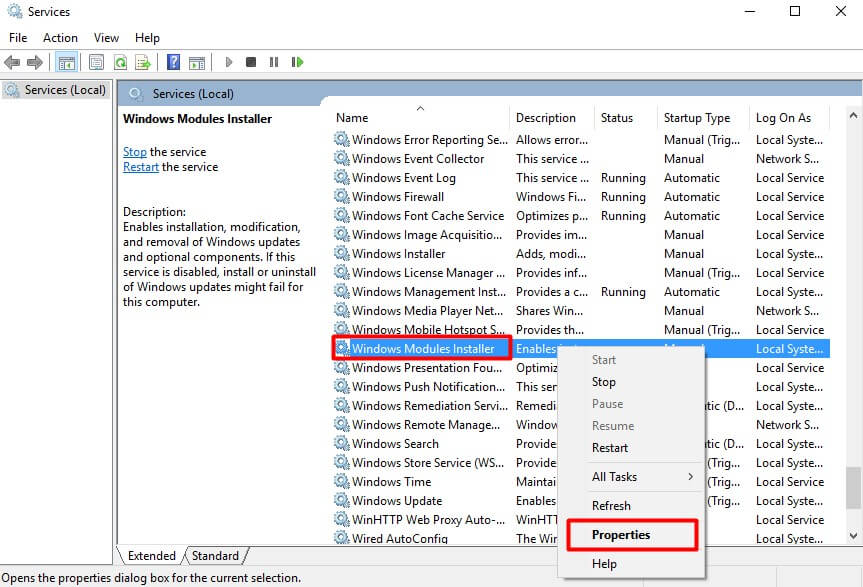
Task: Click gear icon beside Windows Firewall
Action: tap(342, 196)
